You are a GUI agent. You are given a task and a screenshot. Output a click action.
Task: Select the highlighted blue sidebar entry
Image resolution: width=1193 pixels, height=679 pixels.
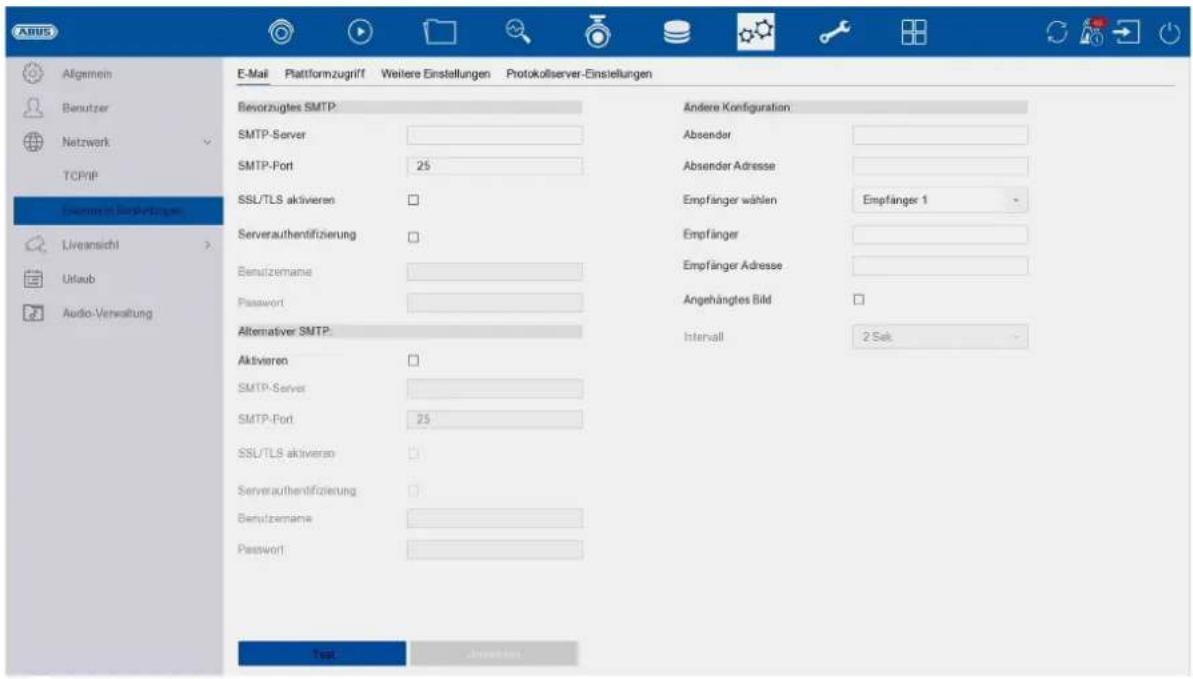pyautogui.click(x=119, y=210)
